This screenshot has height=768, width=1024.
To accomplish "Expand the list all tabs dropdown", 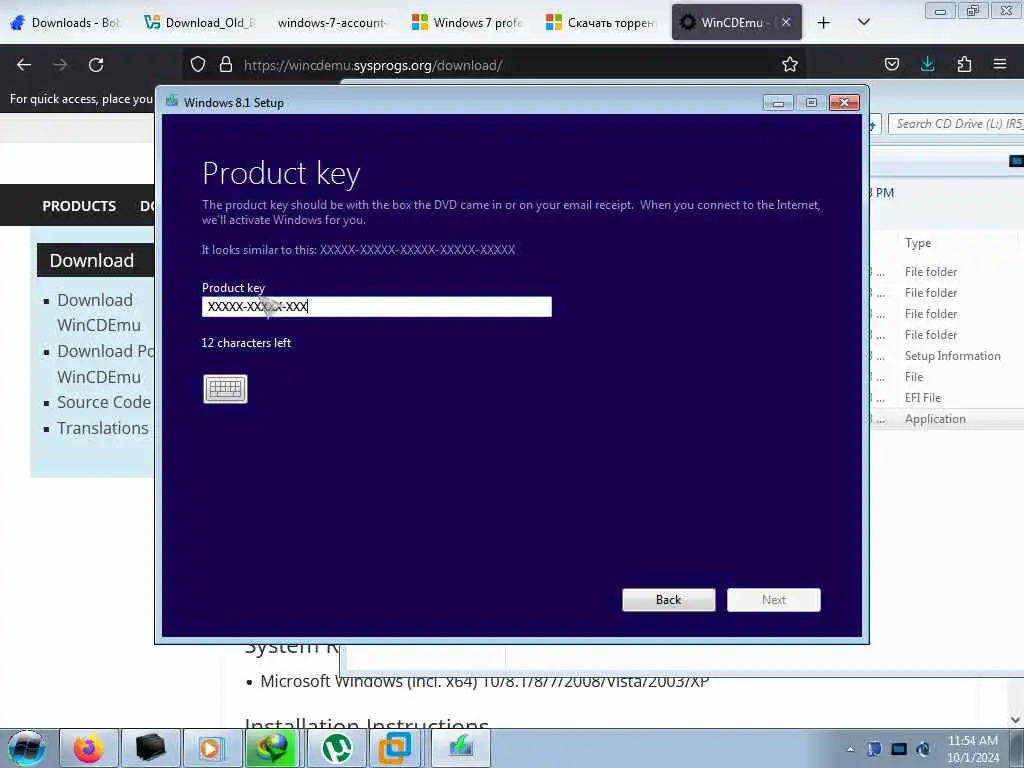I will pos(863,22).
